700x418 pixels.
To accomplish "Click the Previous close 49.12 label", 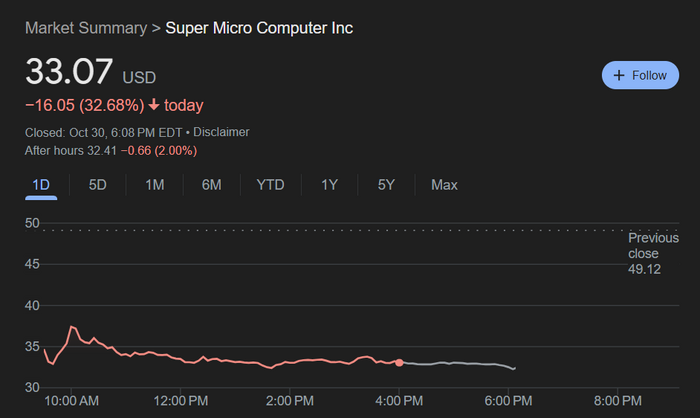I will pos(653,253).
